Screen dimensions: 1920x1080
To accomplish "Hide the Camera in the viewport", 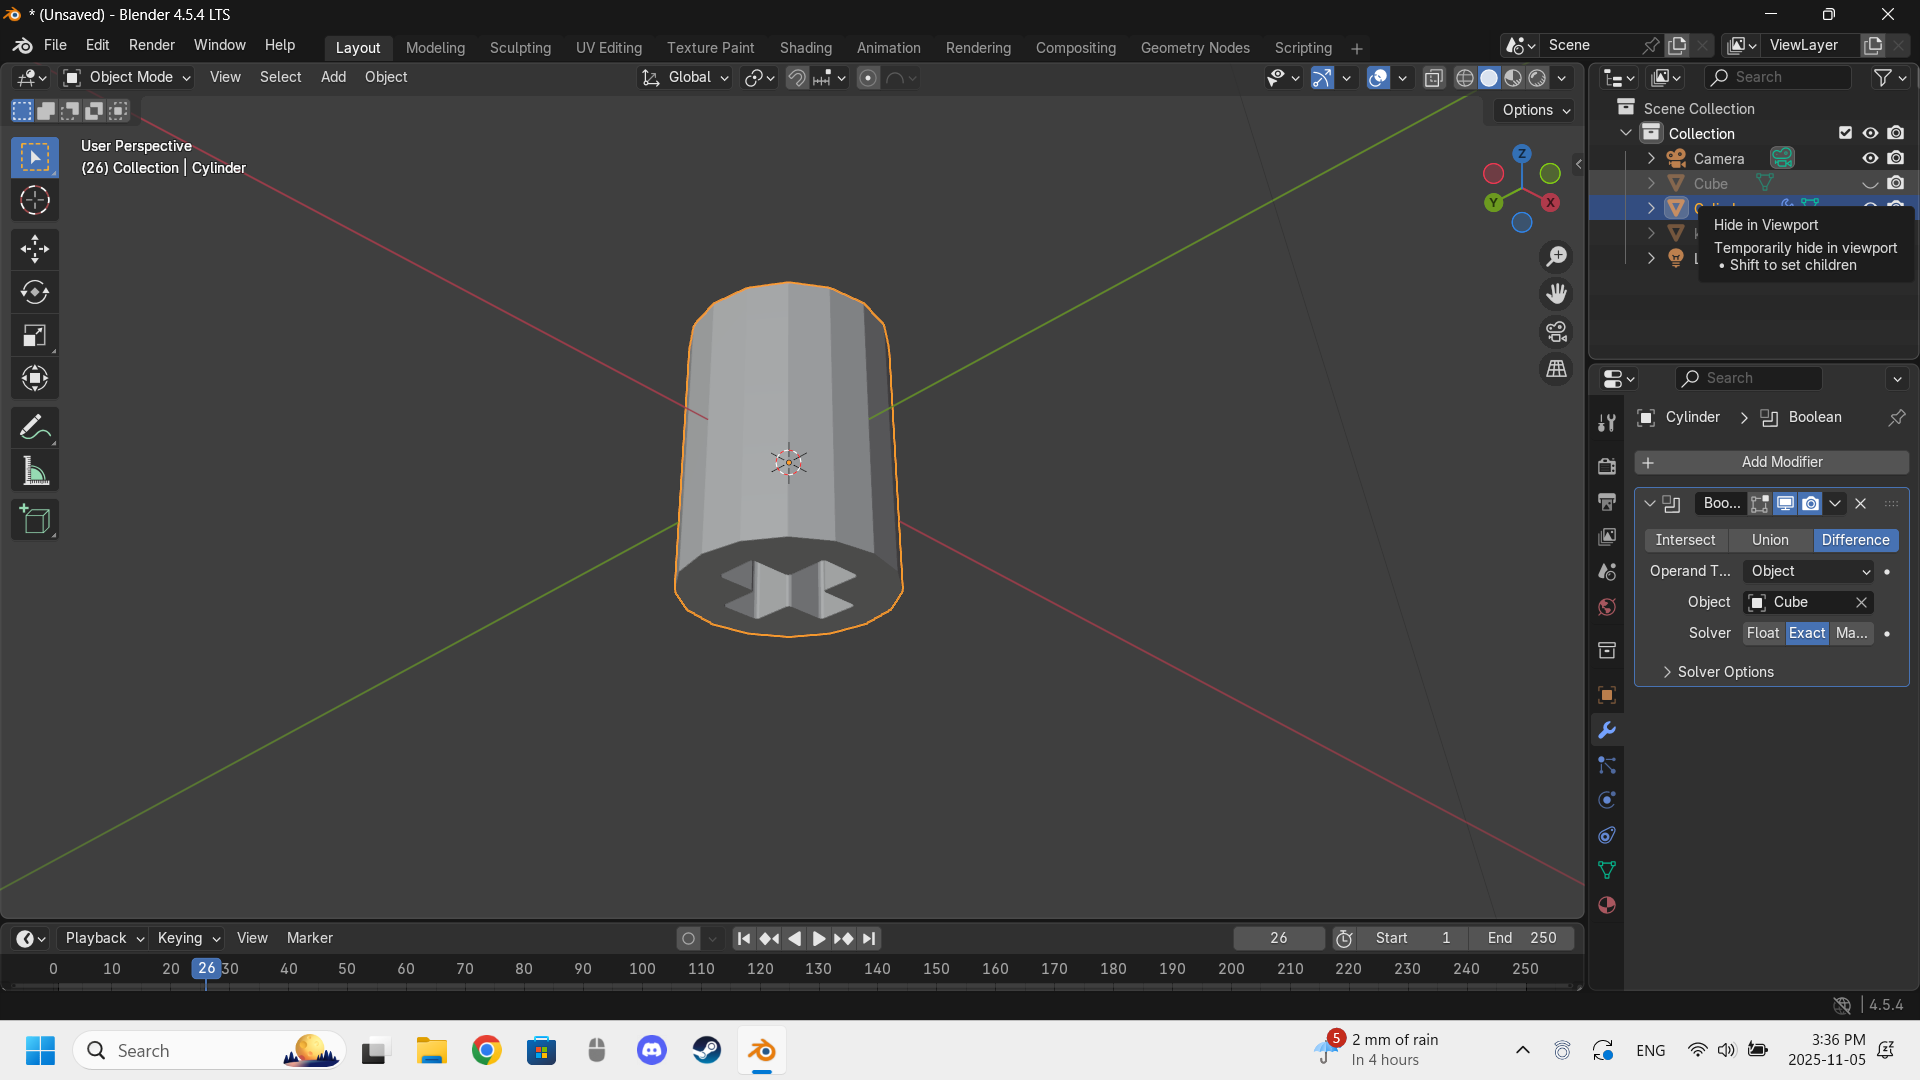I will [1870, 158].
